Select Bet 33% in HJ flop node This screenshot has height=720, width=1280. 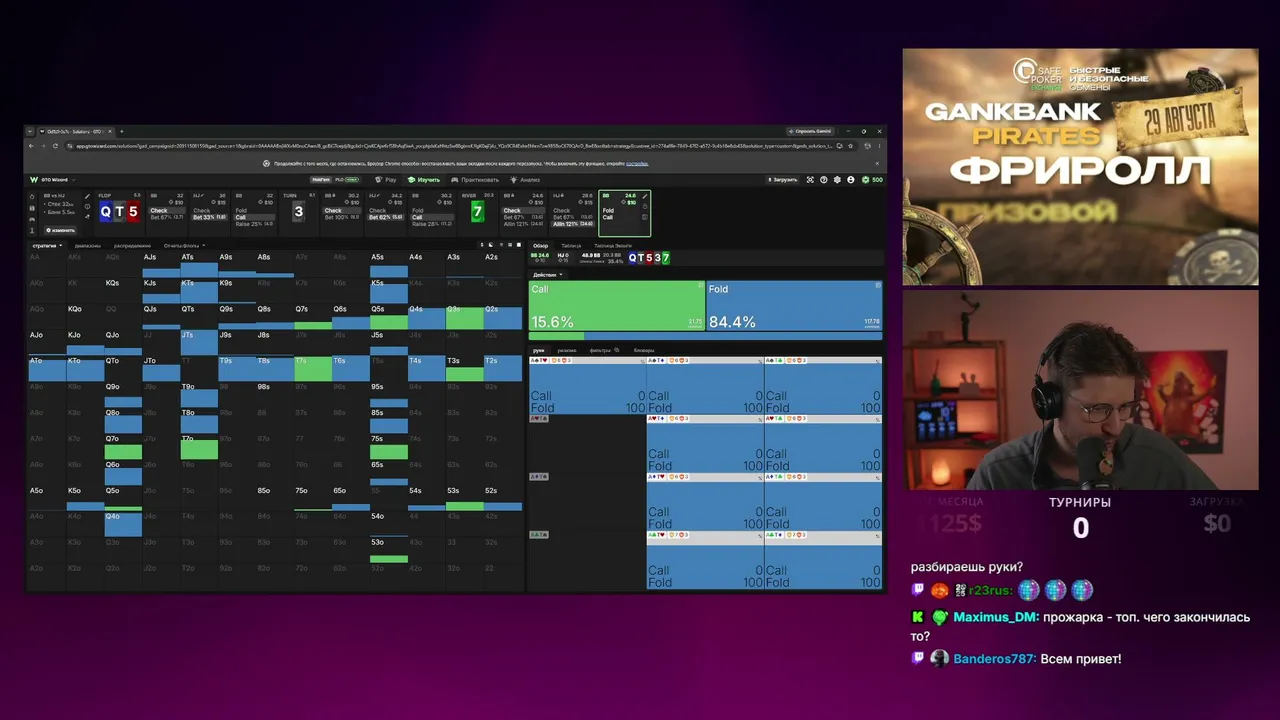(209, 217)
